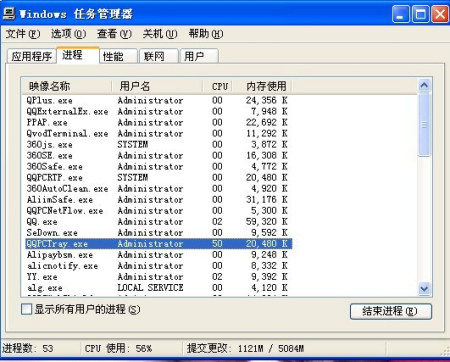This screenshot has width=450, height=362.
Task: Open the 帮助(H) menu
Action: [x=206, y=34]
